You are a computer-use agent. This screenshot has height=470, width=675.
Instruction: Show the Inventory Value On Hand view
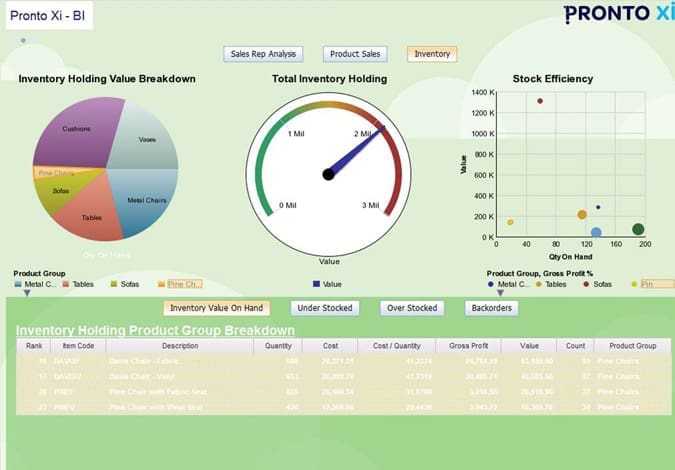click(x=217, y=308)
